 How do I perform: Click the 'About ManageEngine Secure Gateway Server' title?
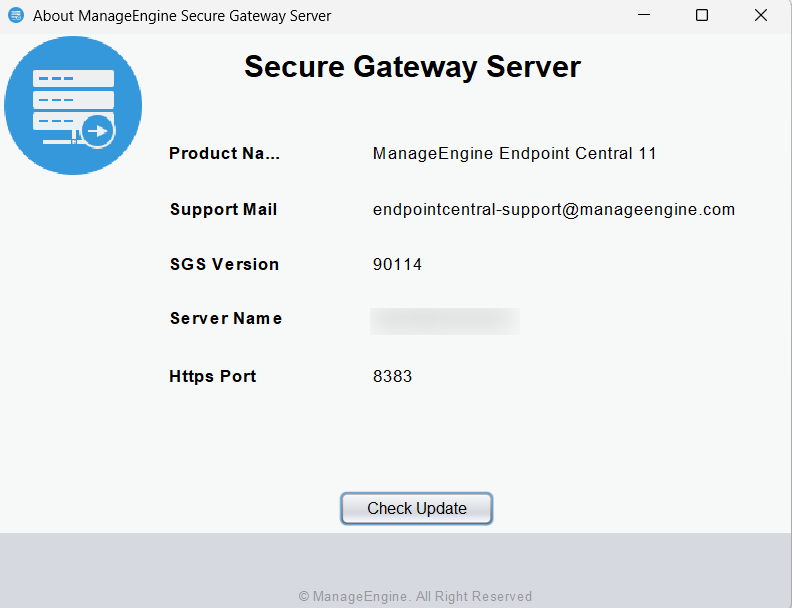[x=182, y=16]
